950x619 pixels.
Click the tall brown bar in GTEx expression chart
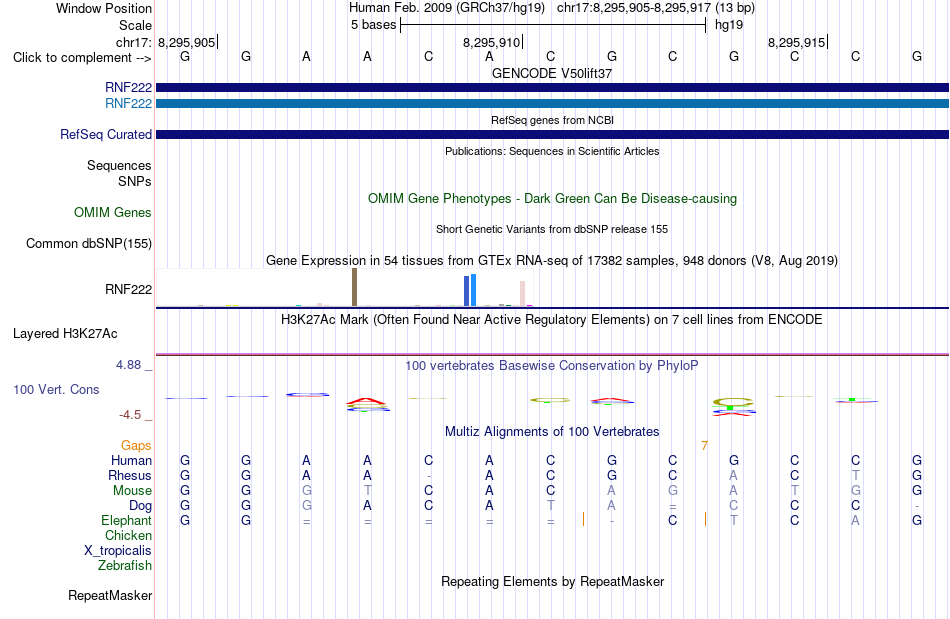354,287
